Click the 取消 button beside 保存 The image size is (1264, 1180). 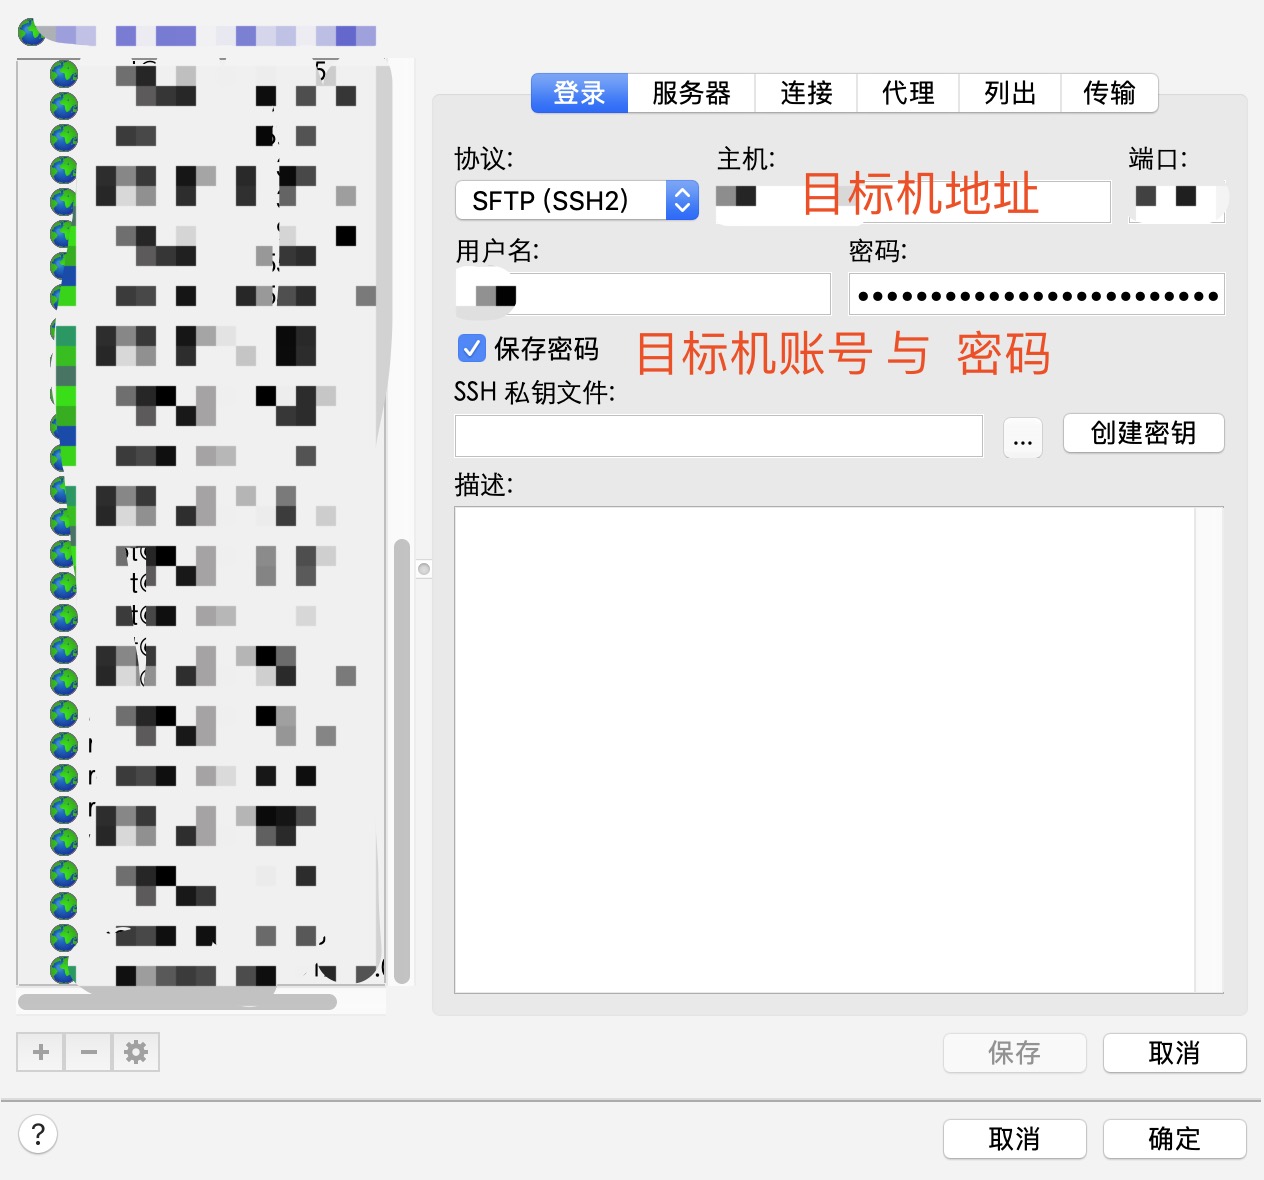click(1174, 1053)
